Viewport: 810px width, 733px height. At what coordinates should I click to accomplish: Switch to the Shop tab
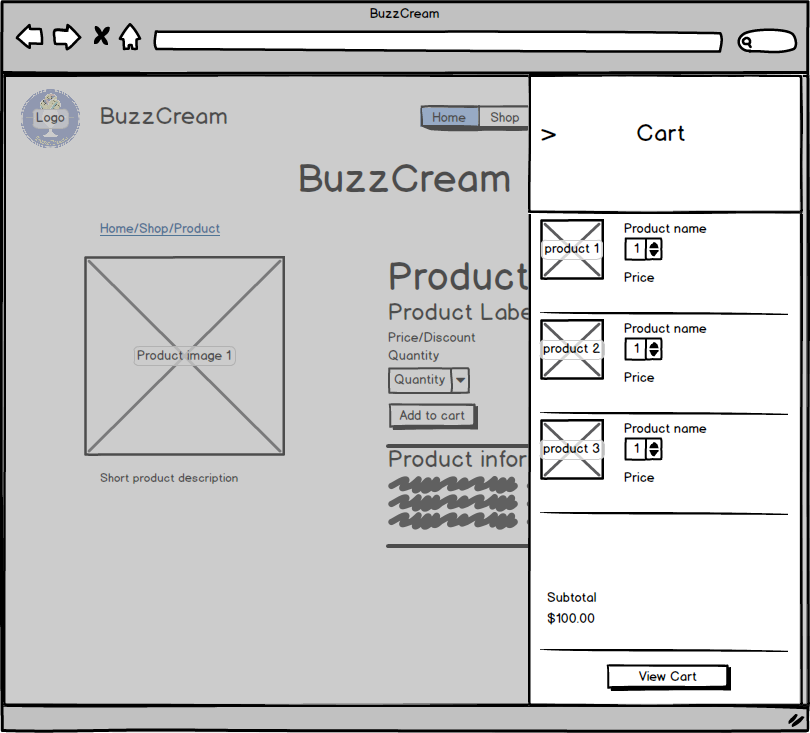tap(504, 117)
